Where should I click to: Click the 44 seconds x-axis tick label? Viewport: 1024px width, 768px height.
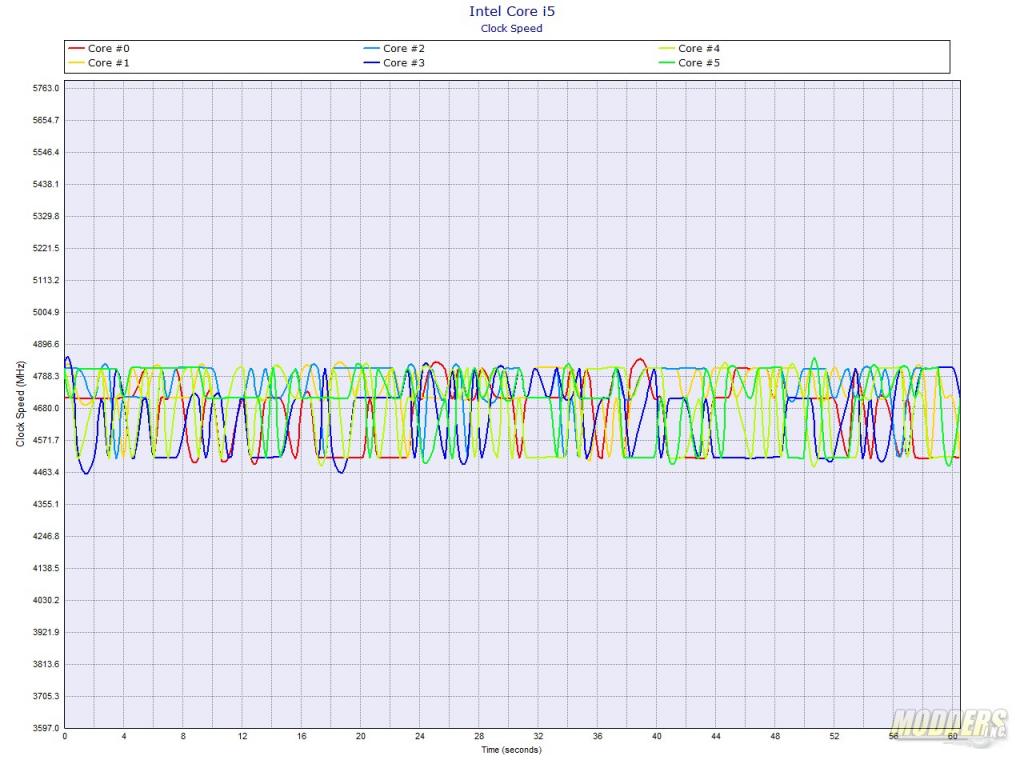tap(716, 736)
